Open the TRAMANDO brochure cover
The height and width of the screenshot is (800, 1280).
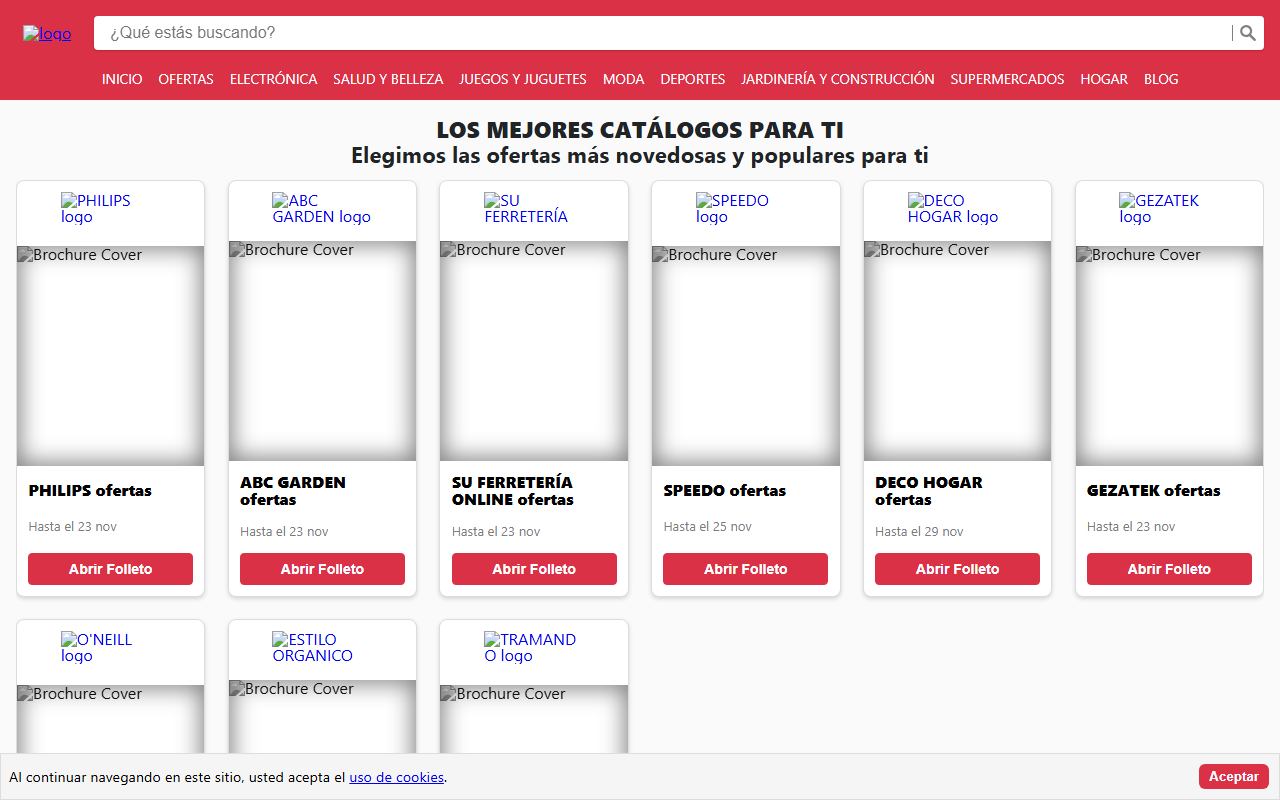[534, 720]
